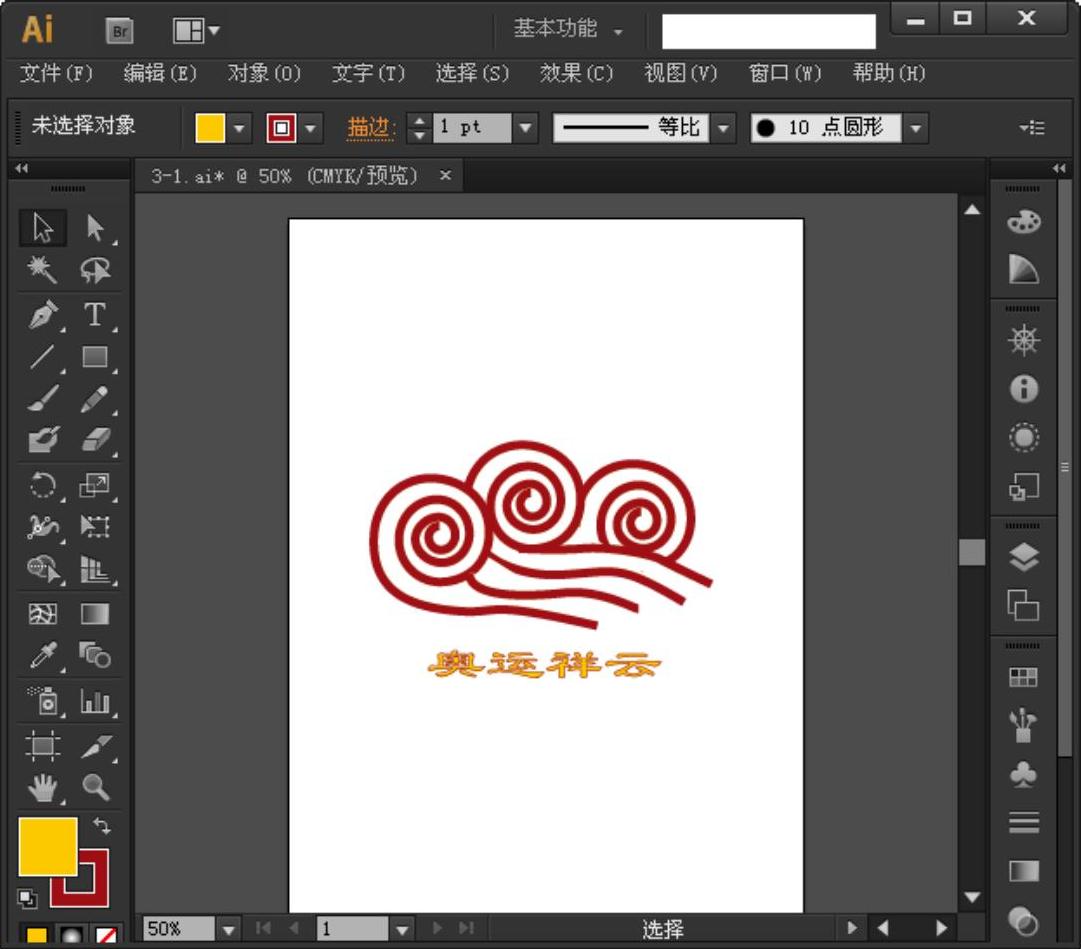
Task: Select the Artboard tool
Action: [43, 746]
